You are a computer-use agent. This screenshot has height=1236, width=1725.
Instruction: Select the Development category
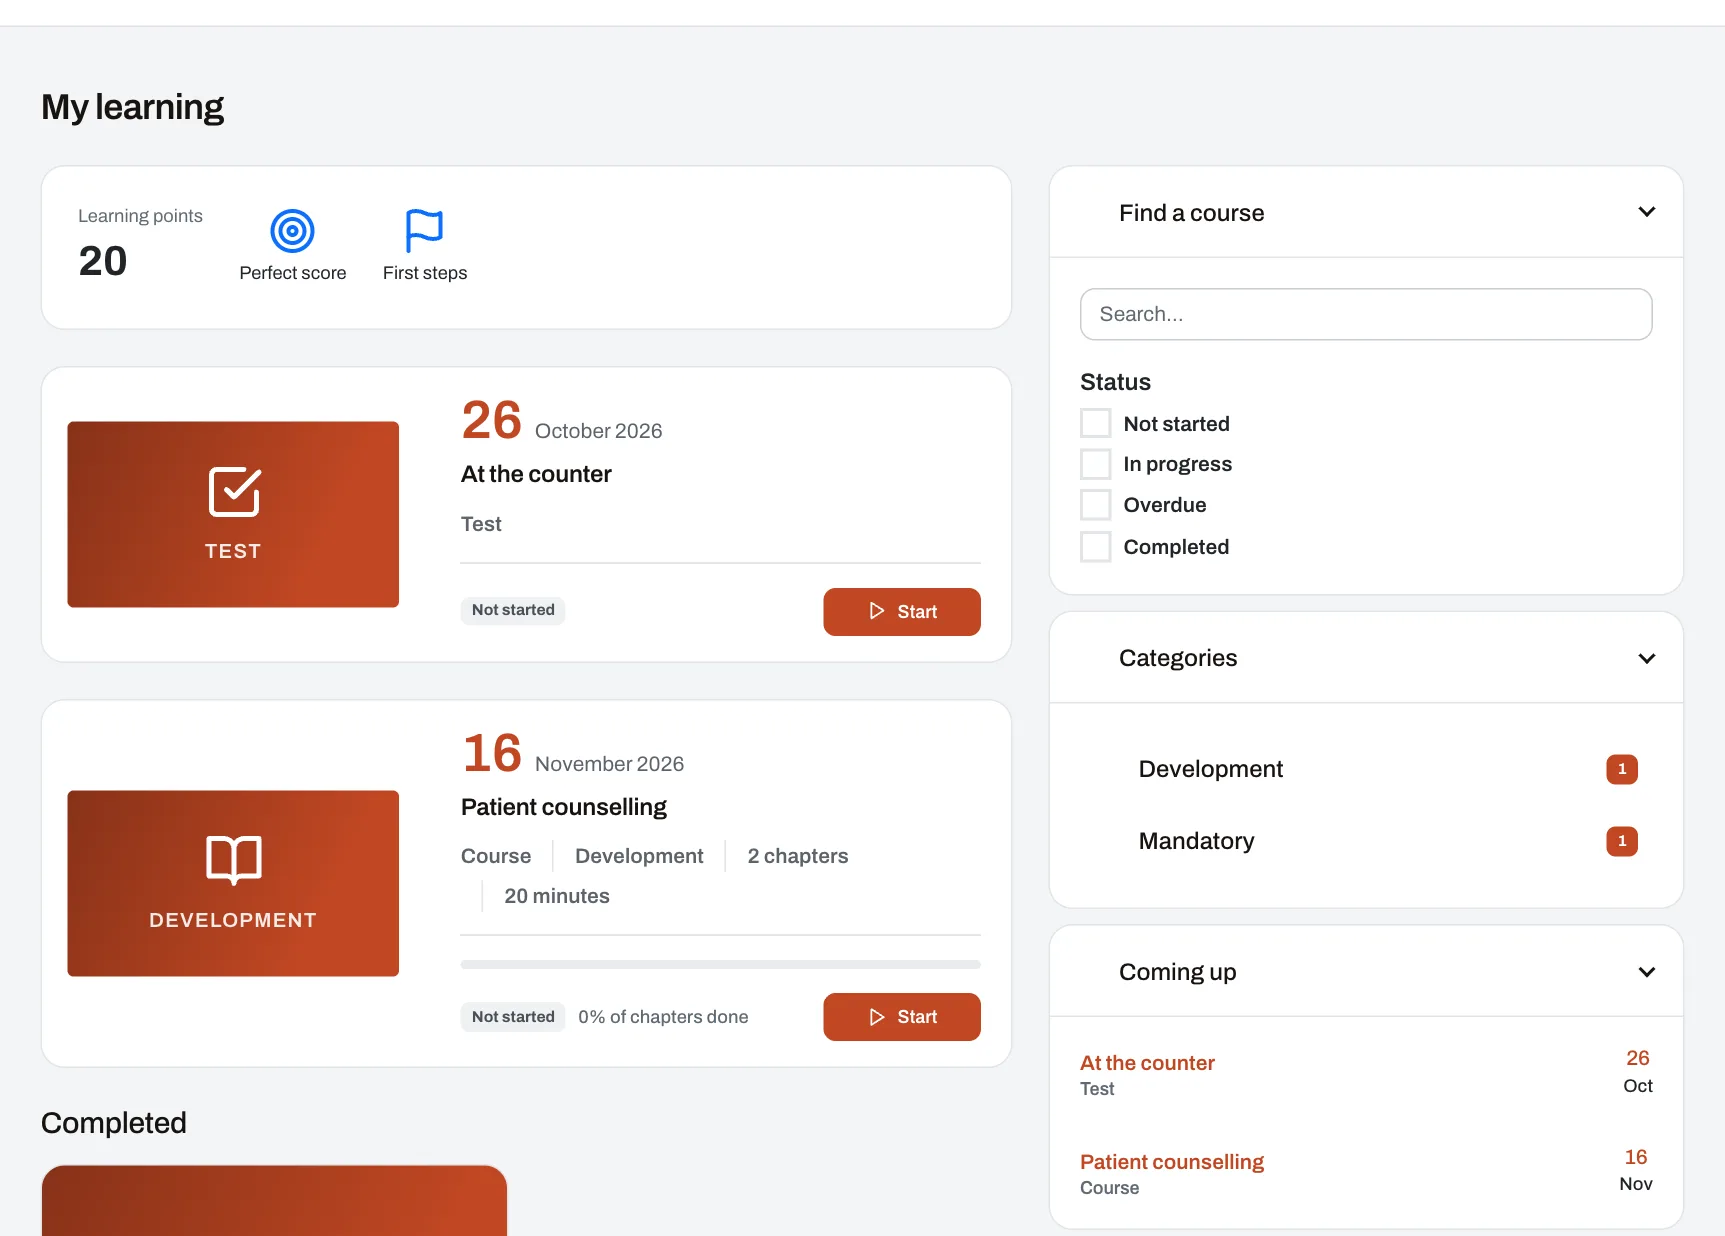1211,769
